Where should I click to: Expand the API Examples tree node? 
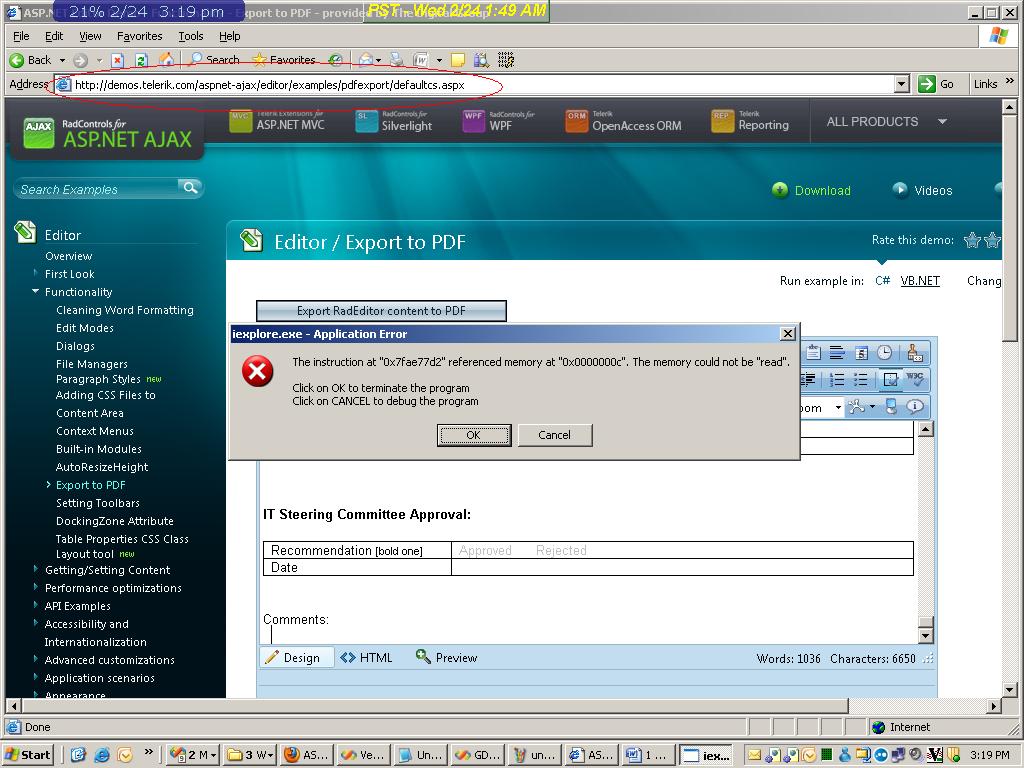tap(35, 605)
